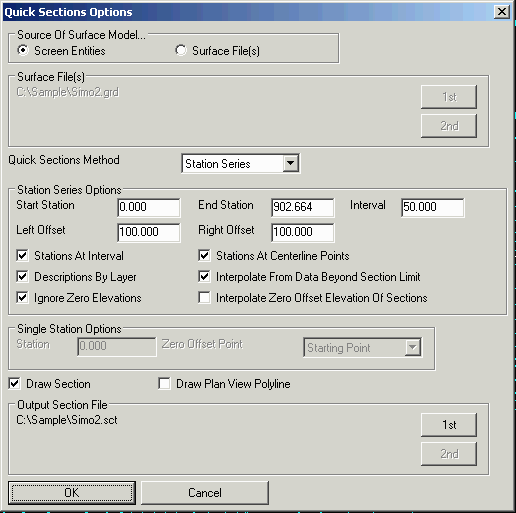Click the Left Offset field
516x513 pixels.
pos(149,232)
